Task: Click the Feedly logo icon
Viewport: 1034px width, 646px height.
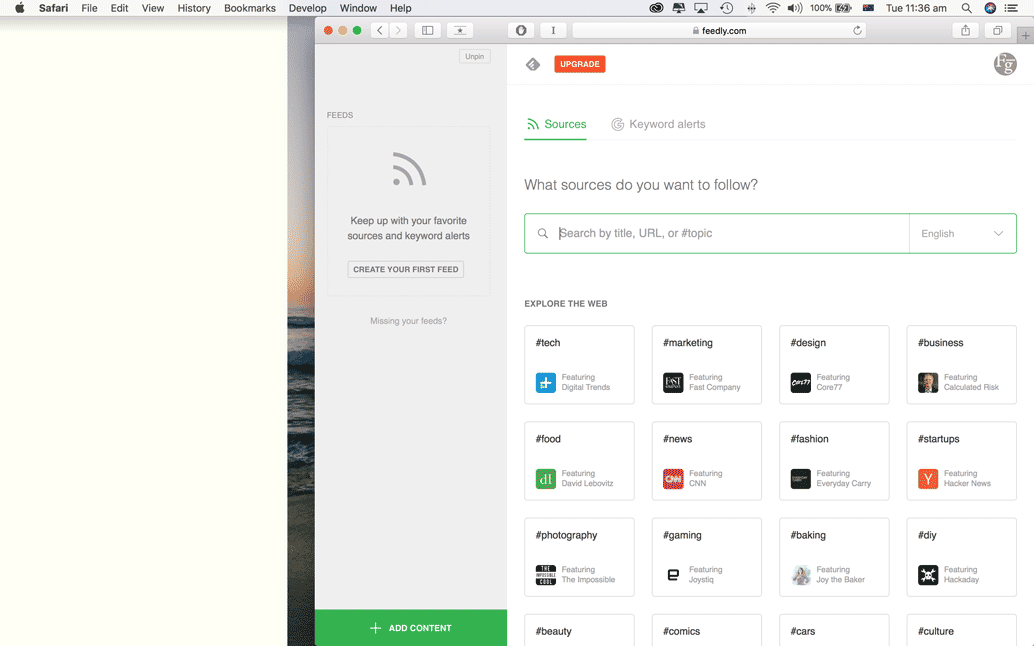Action: click(533, 64)
